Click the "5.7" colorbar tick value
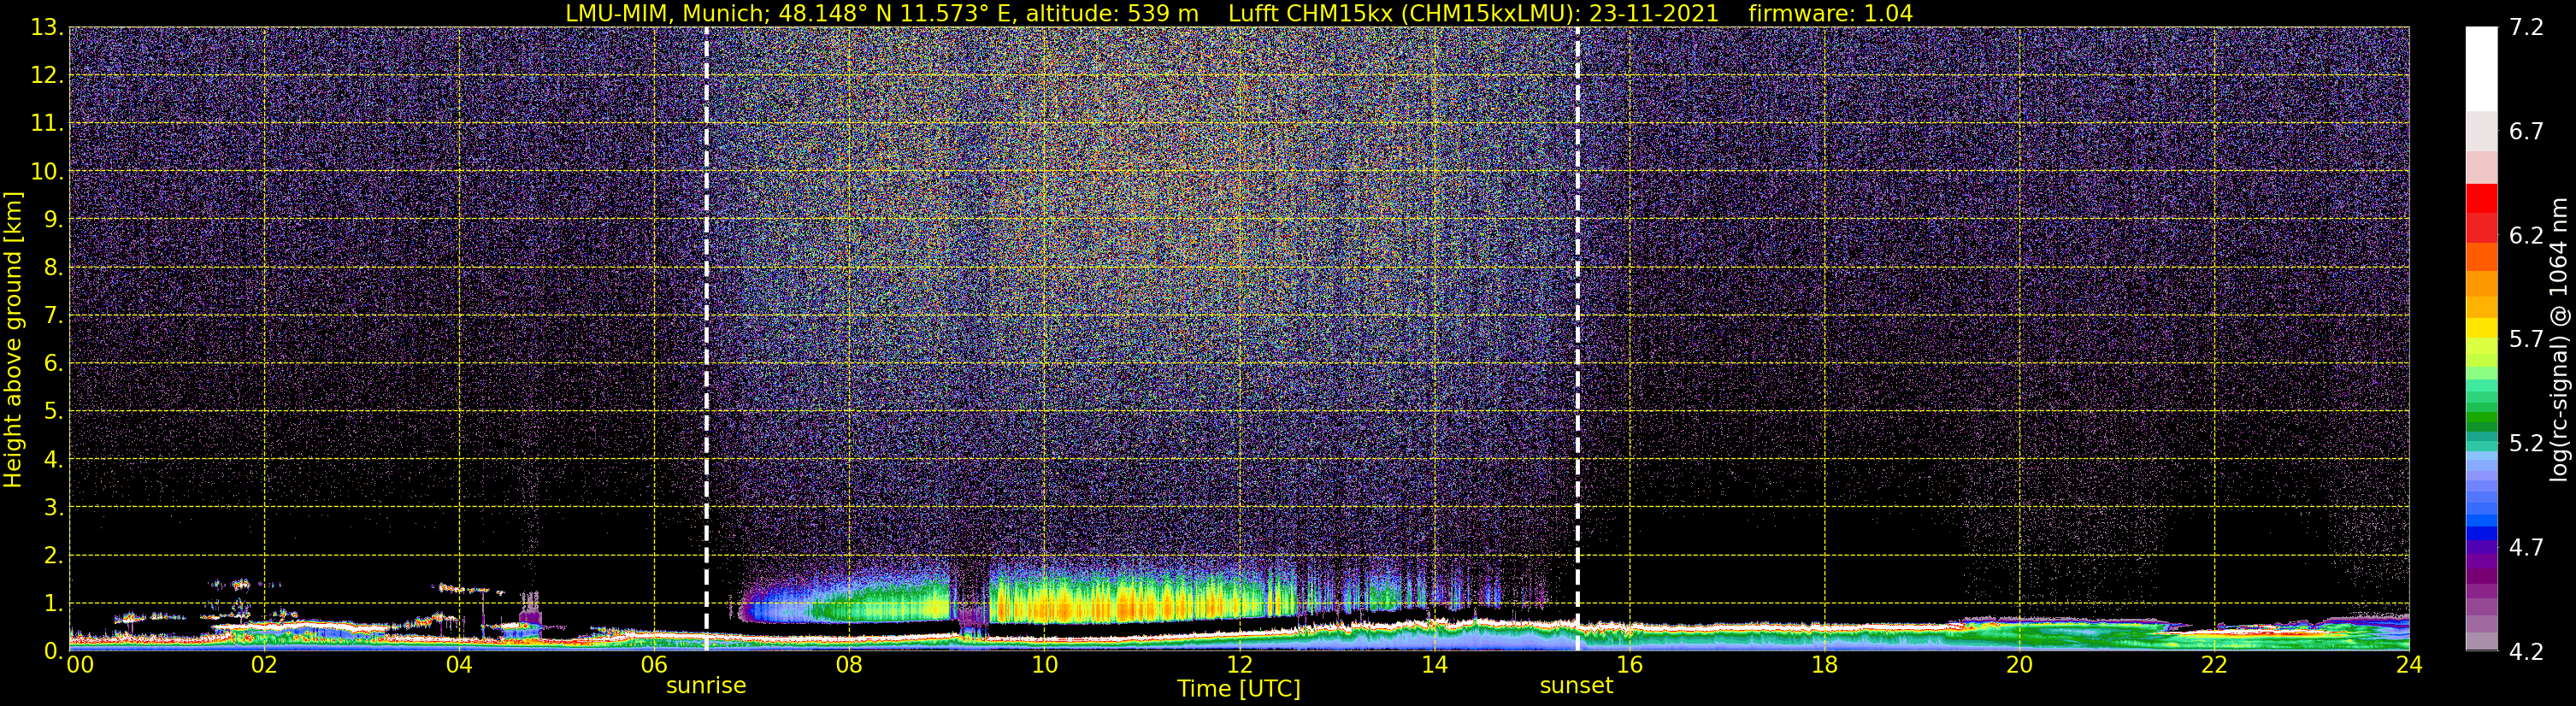Viewport: 2576px width, 706px height. (2526, 340)
